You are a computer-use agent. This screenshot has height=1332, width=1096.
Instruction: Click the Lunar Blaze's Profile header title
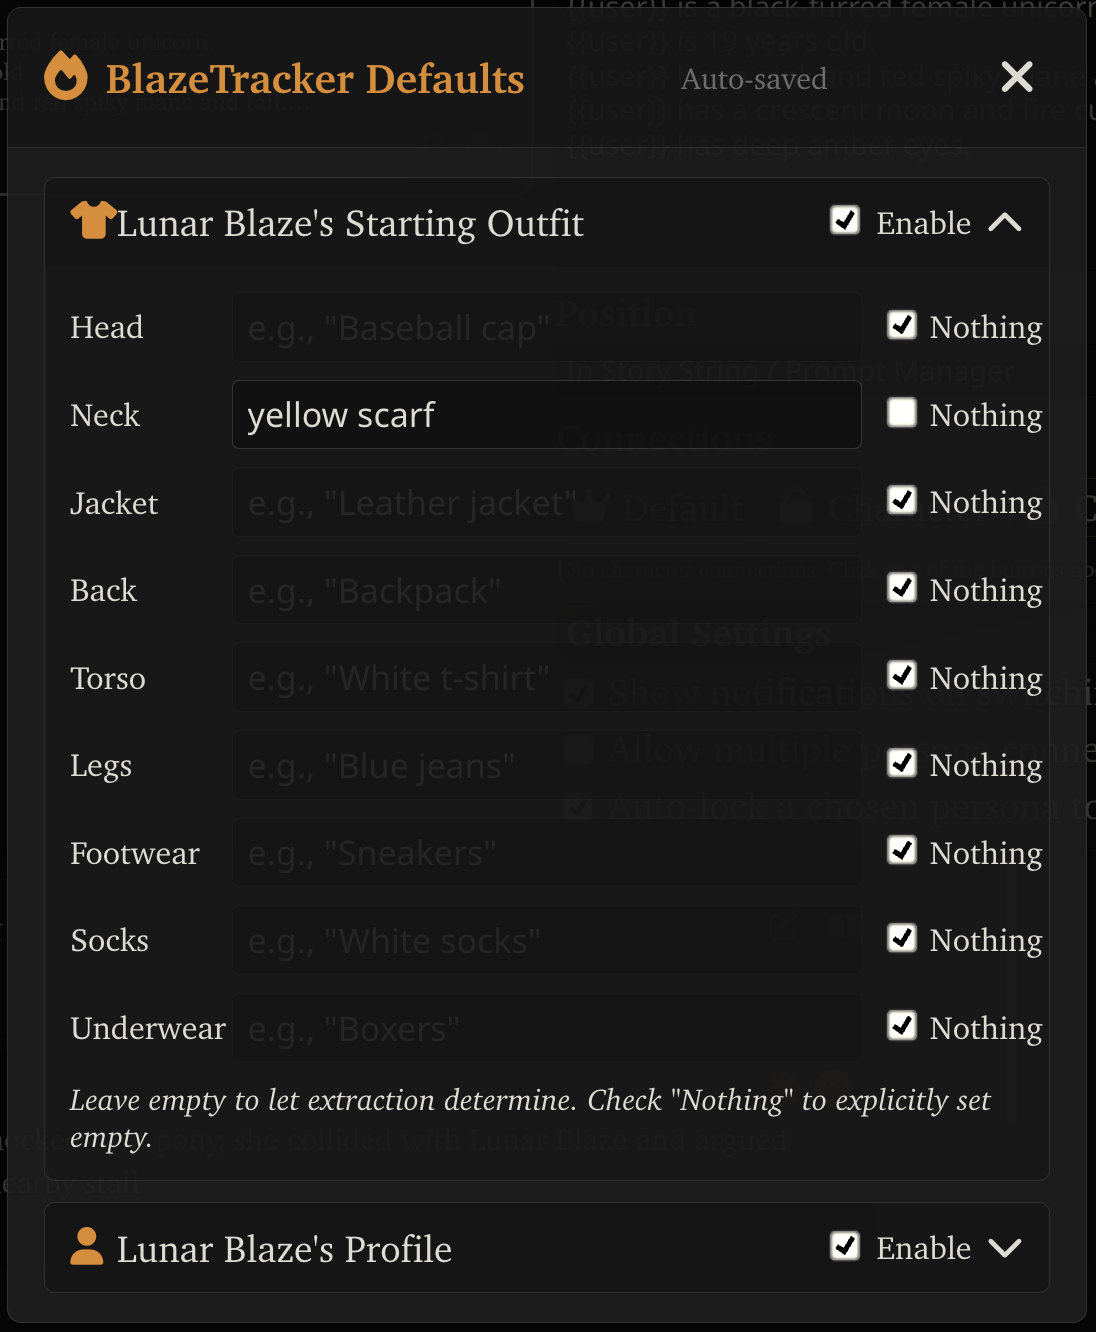tap(284, 1249)
